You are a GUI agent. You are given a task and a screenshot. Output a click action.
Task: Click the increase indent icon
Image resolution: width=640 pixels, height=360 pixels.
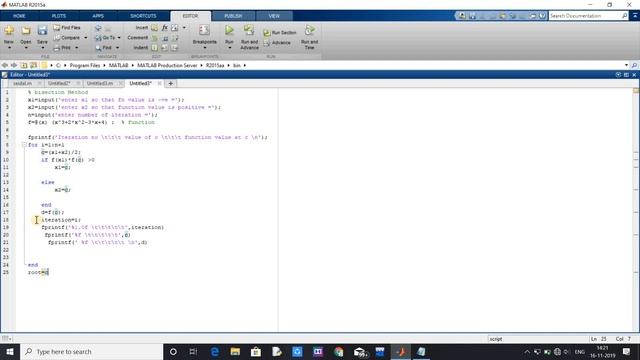click(x=165, y=48)
